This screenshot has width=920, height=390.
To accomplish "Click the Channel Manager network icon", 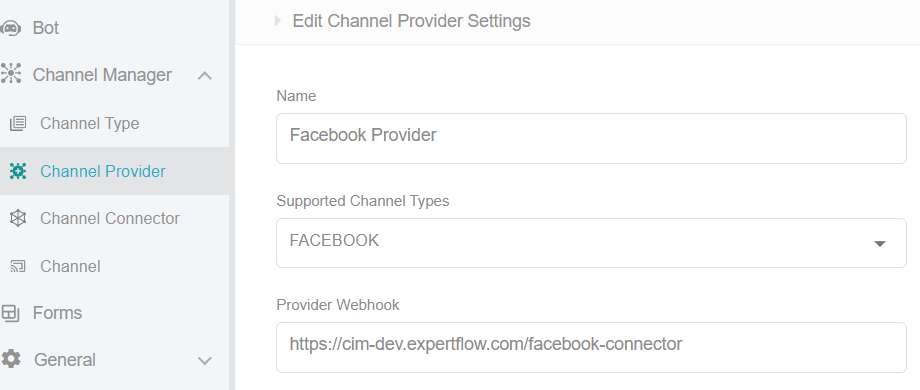I will tap(11, 74).
